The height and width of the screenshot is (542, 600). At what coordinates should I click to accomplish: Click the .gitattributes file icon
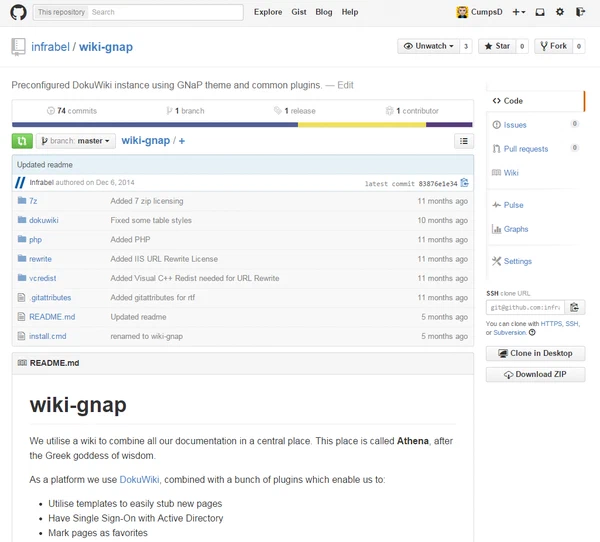coord(21,297)
